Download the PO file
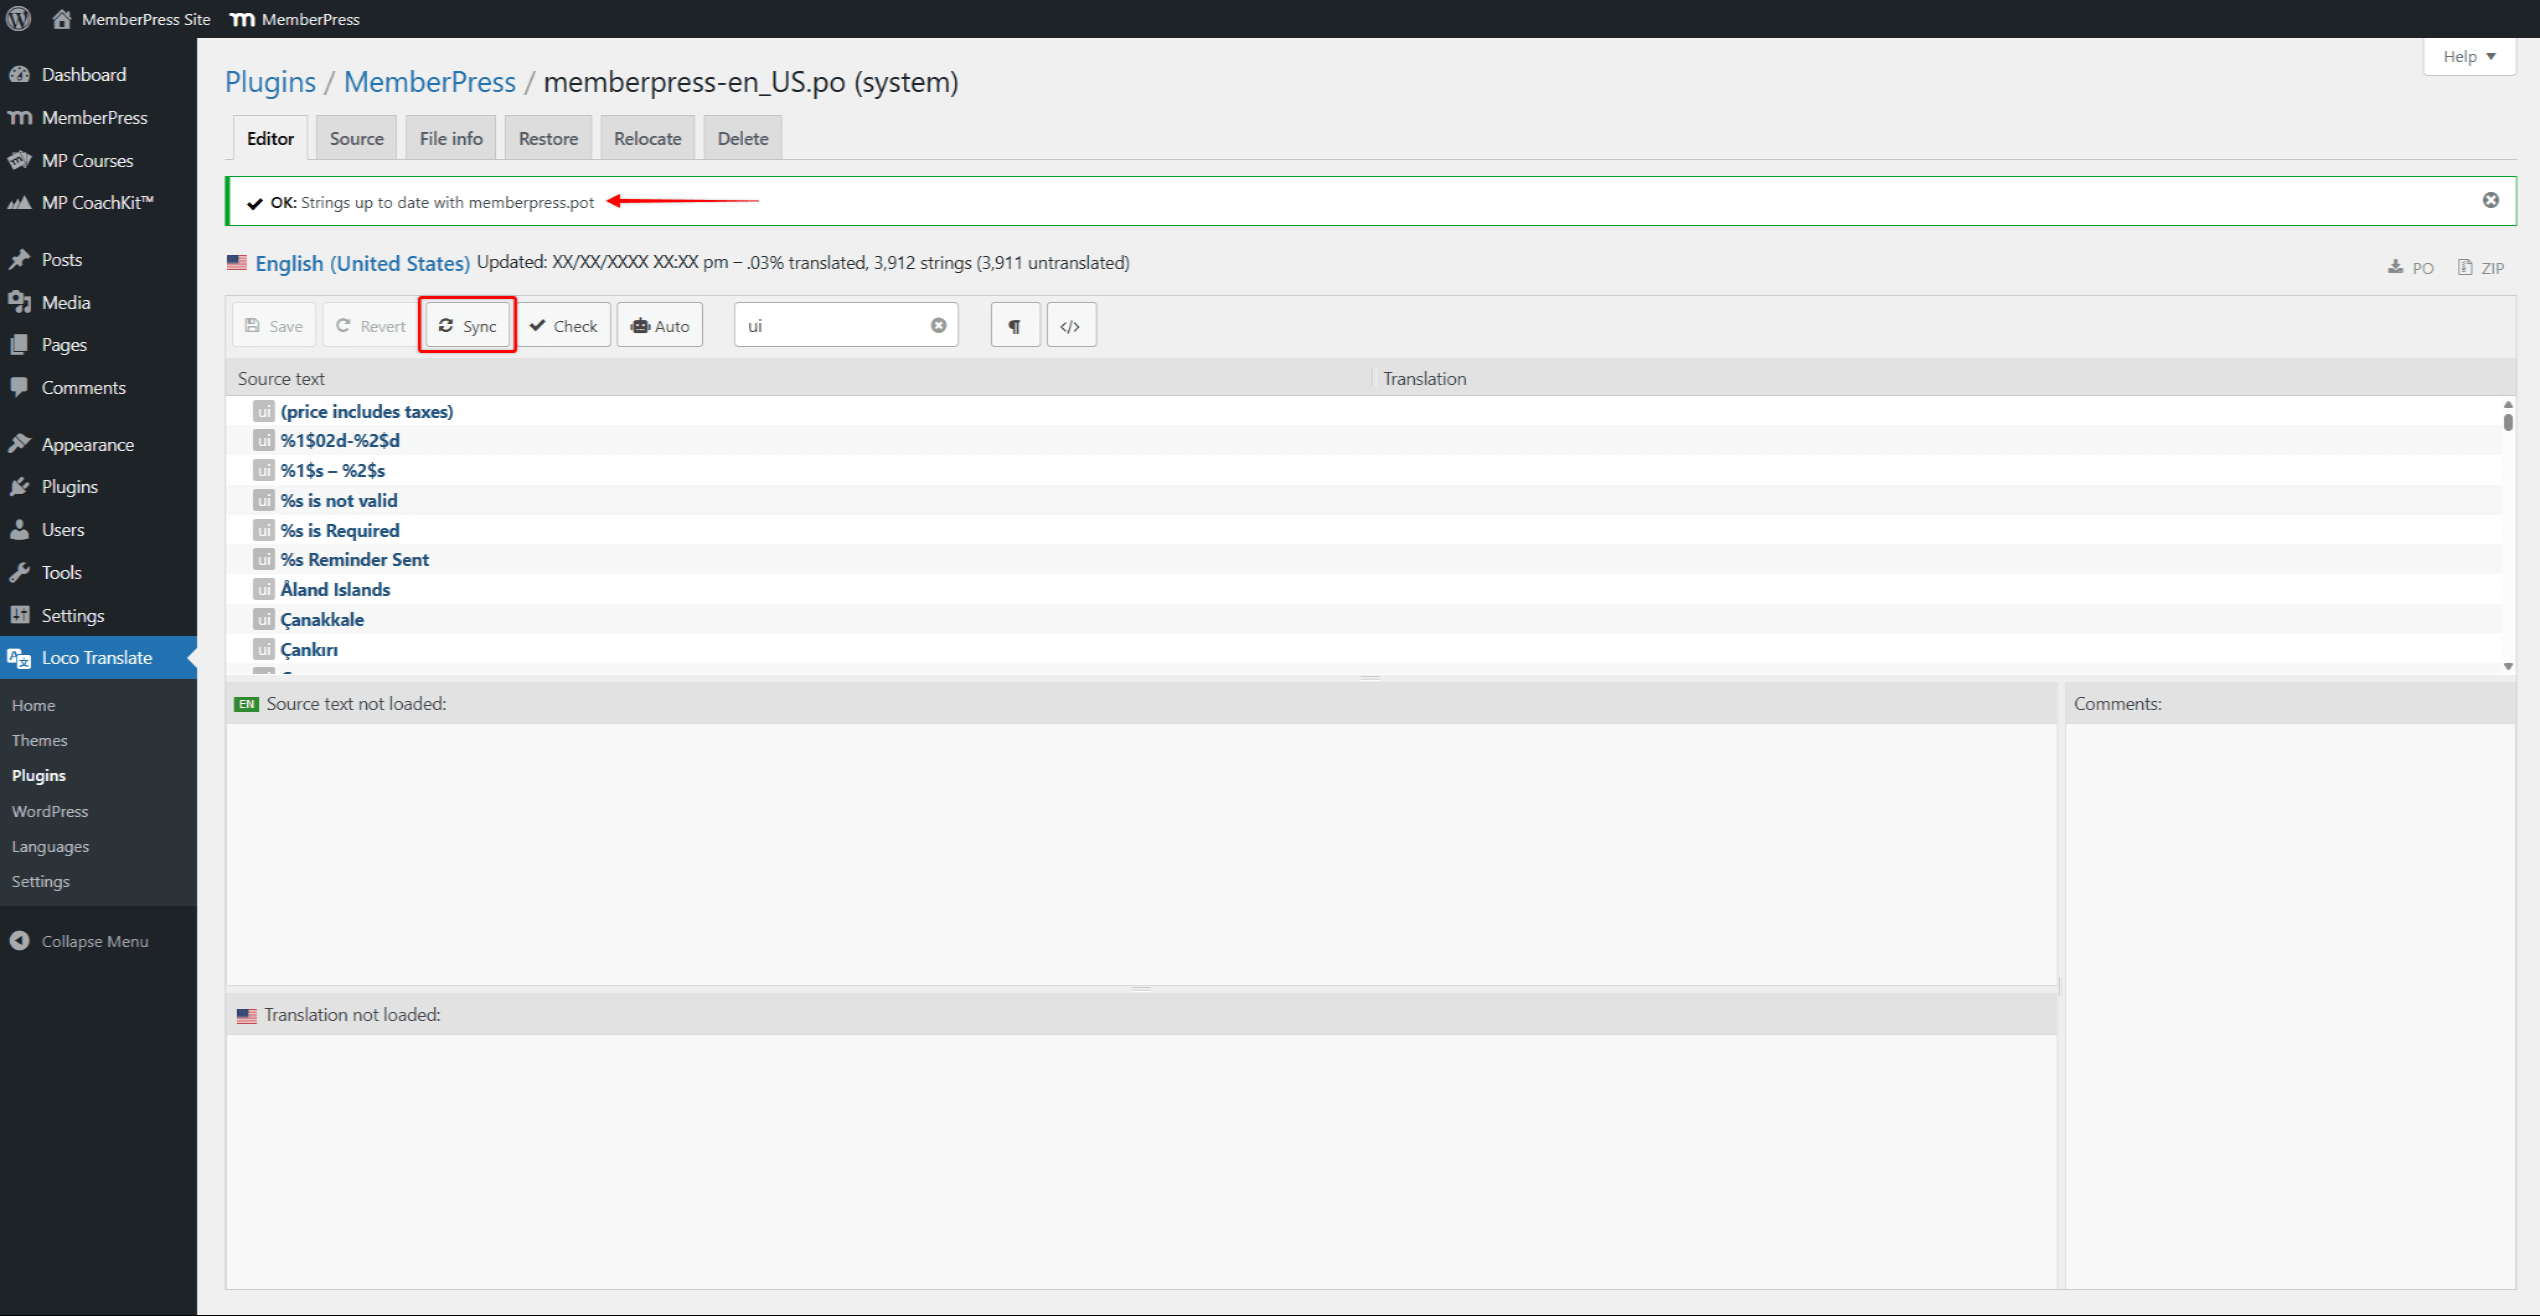Screen dimensions: 2540x1316 2411,267
